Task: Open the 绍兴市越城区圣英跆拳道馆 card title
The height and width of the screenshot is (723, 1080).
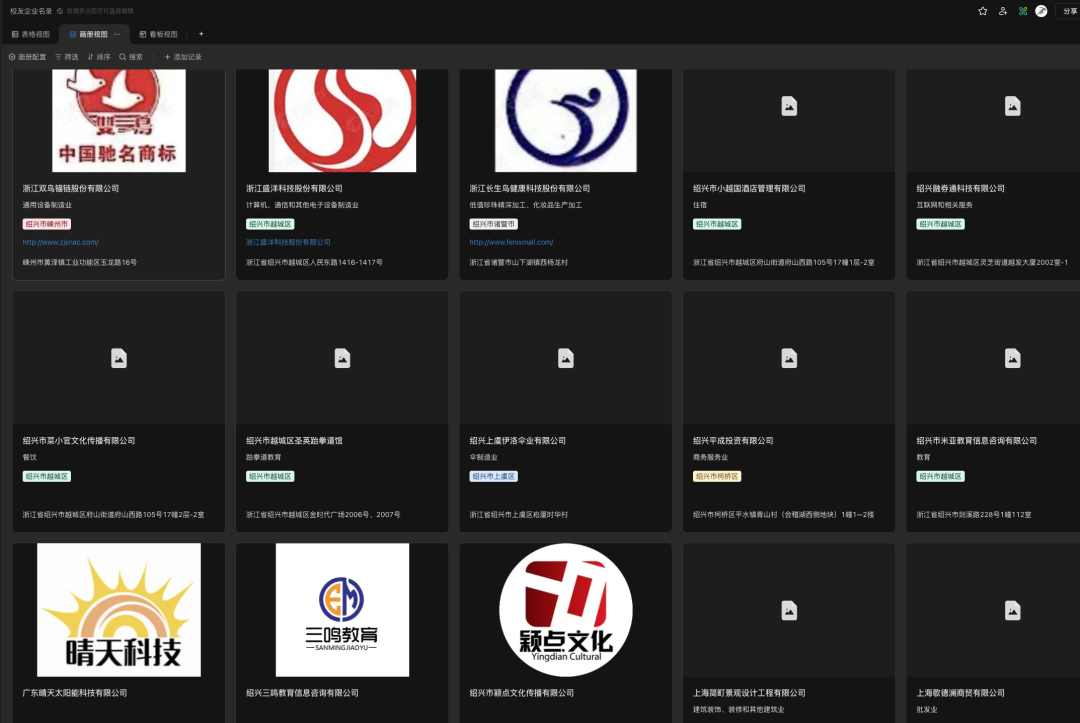Action: (x=294, y=441)
